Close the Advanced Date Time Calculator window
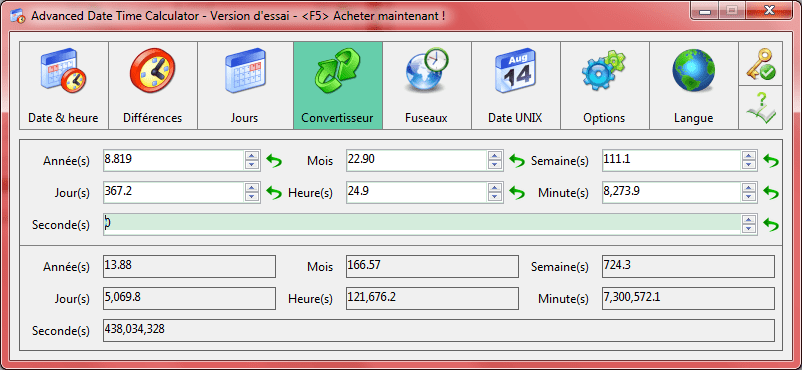 pos(769,10)
